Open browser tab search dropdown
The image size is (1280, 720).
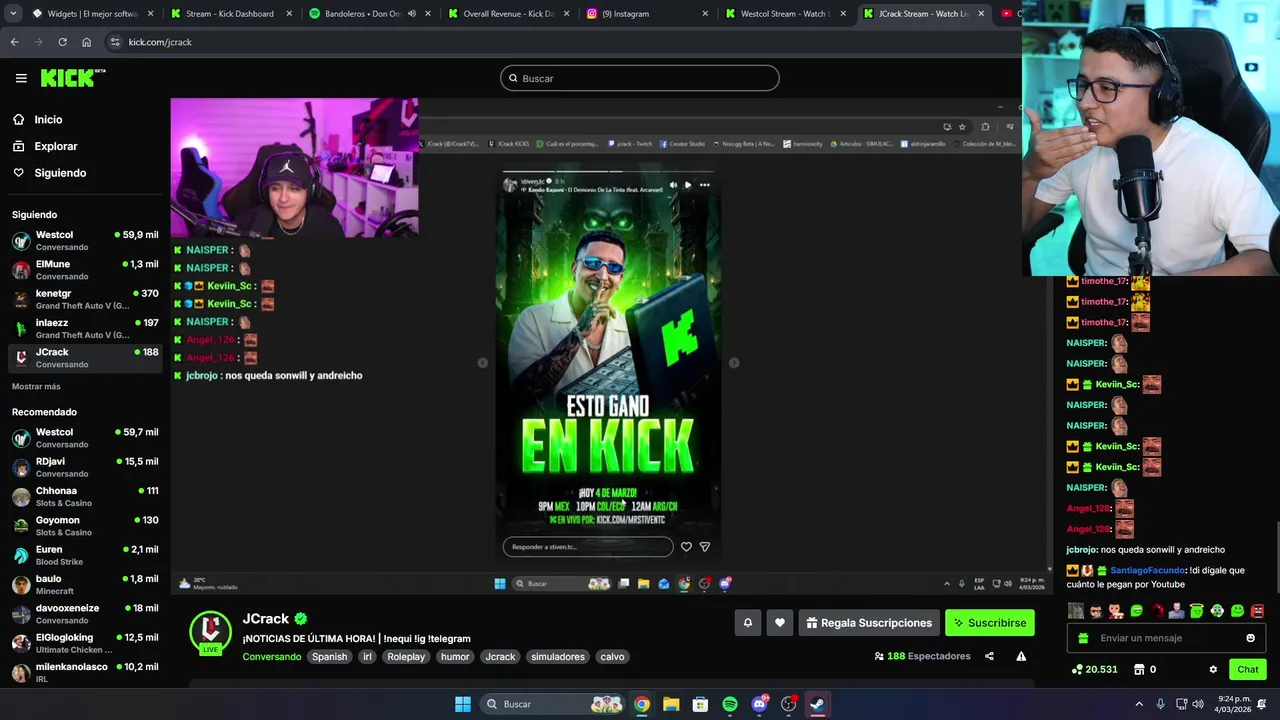[x=12, y=14]
